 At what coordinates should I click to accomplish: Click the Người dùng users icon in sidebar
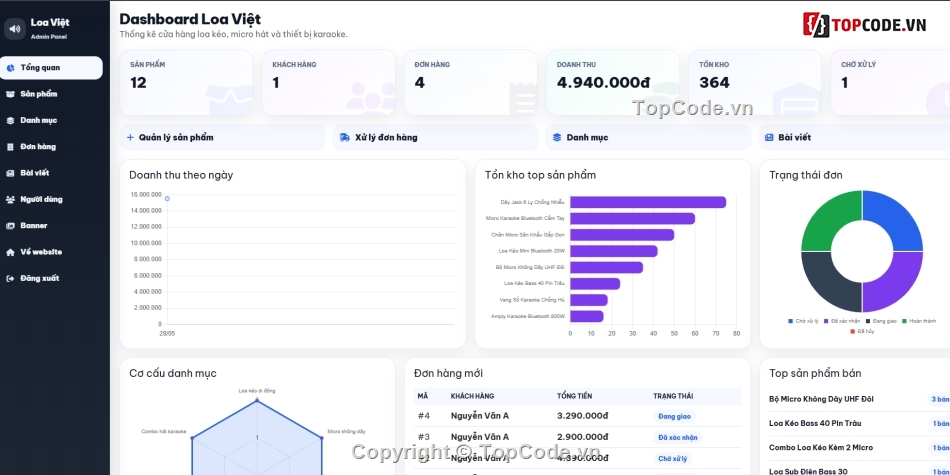click(10, 199)
